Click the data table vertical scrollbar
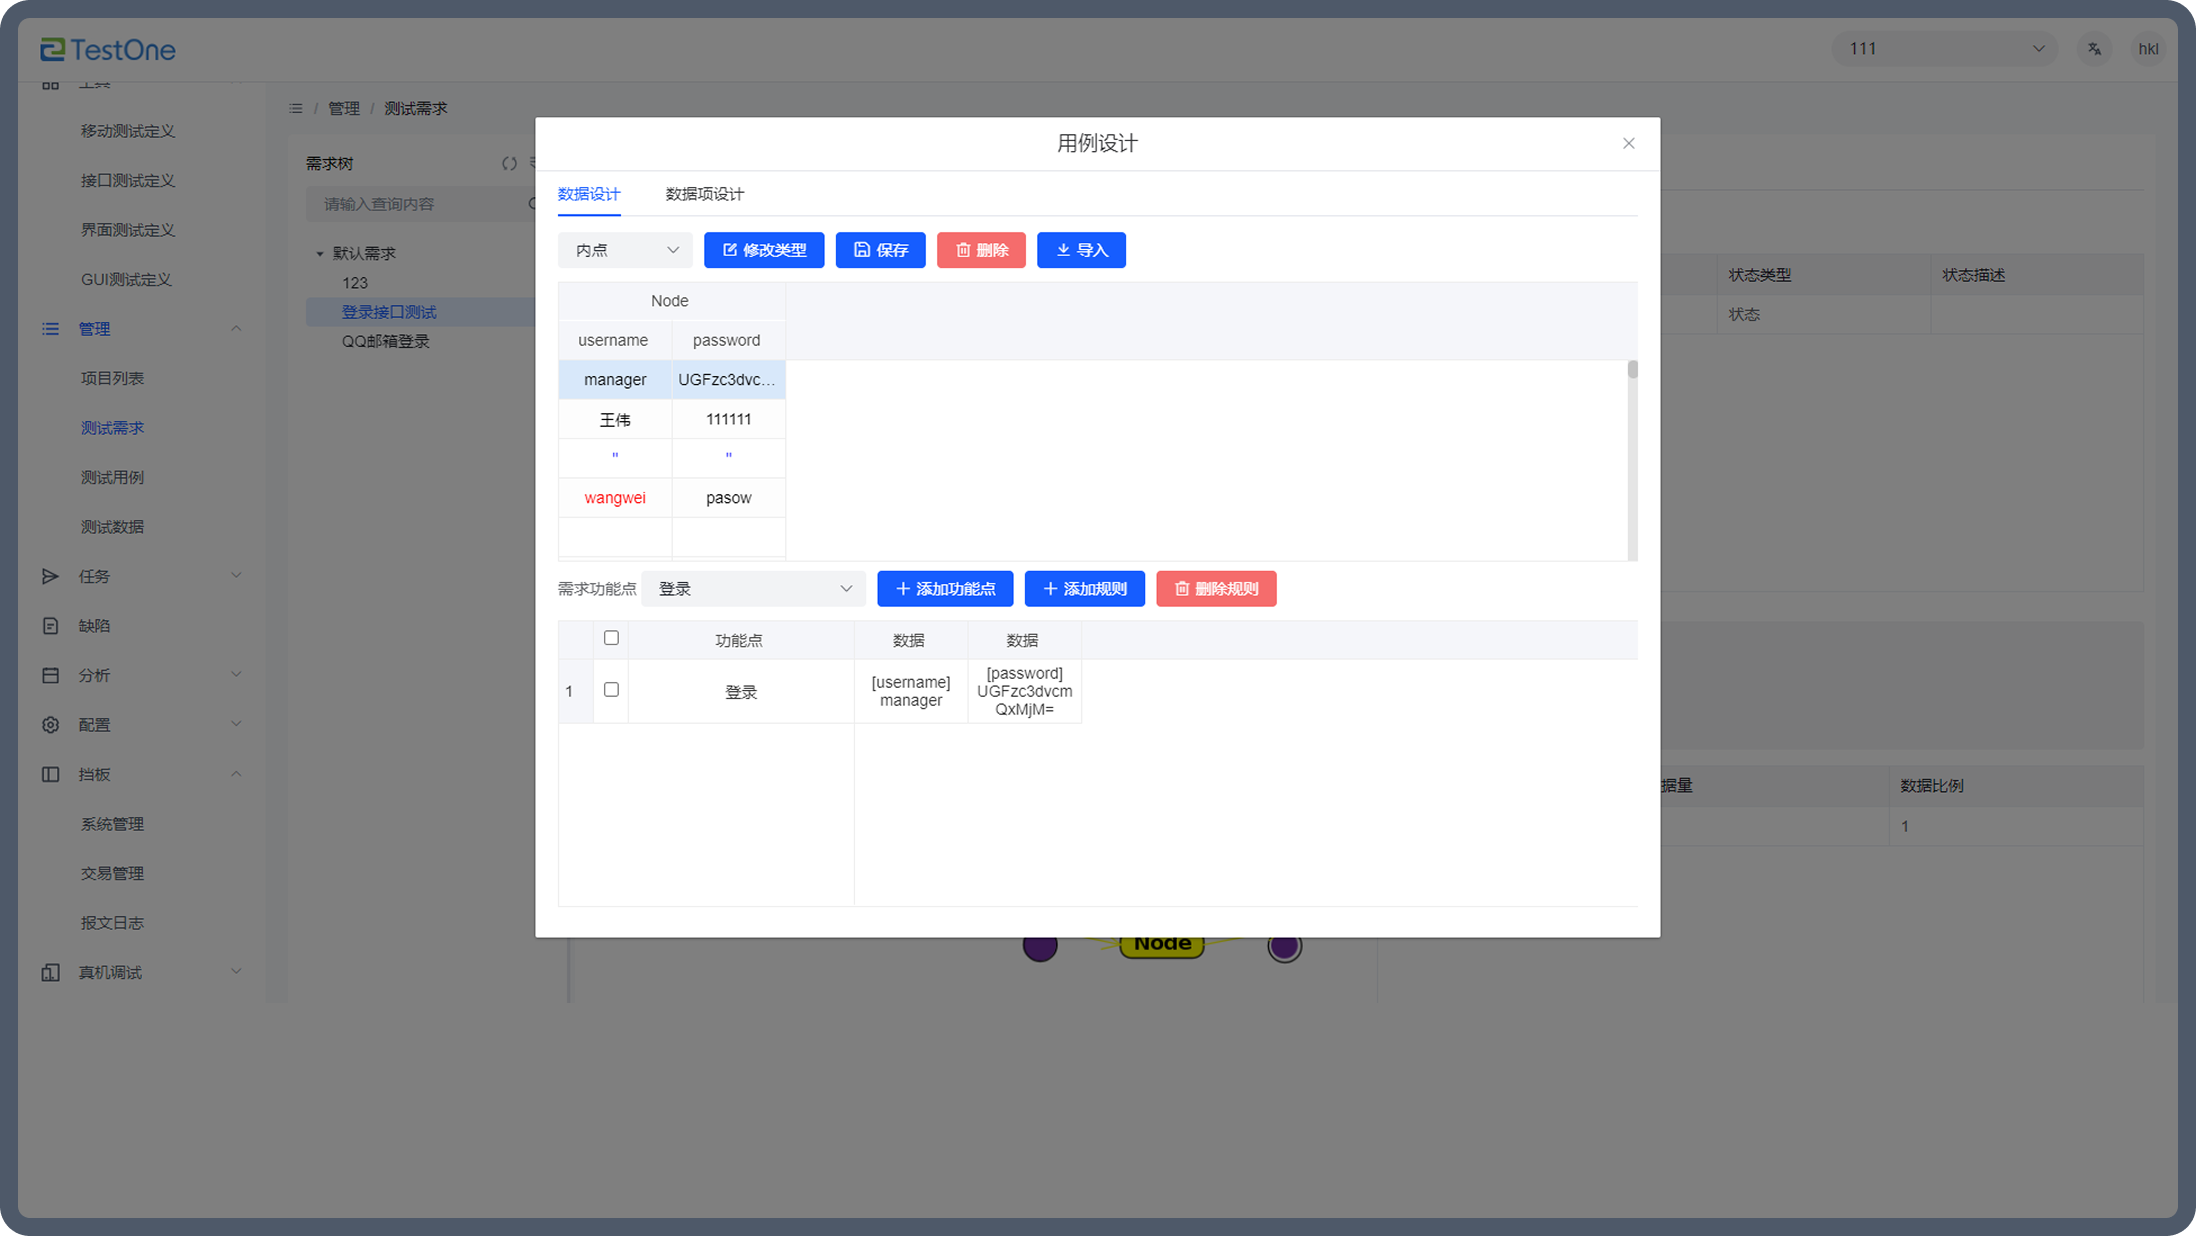This screenshot has width=2196, height=1236. [x=1632, y=370]
